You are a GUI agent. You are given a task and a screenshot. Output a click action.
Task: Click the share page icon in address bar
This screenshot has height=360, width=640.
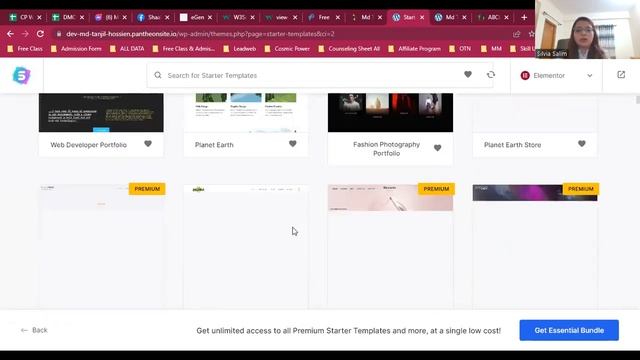point(517,34)
